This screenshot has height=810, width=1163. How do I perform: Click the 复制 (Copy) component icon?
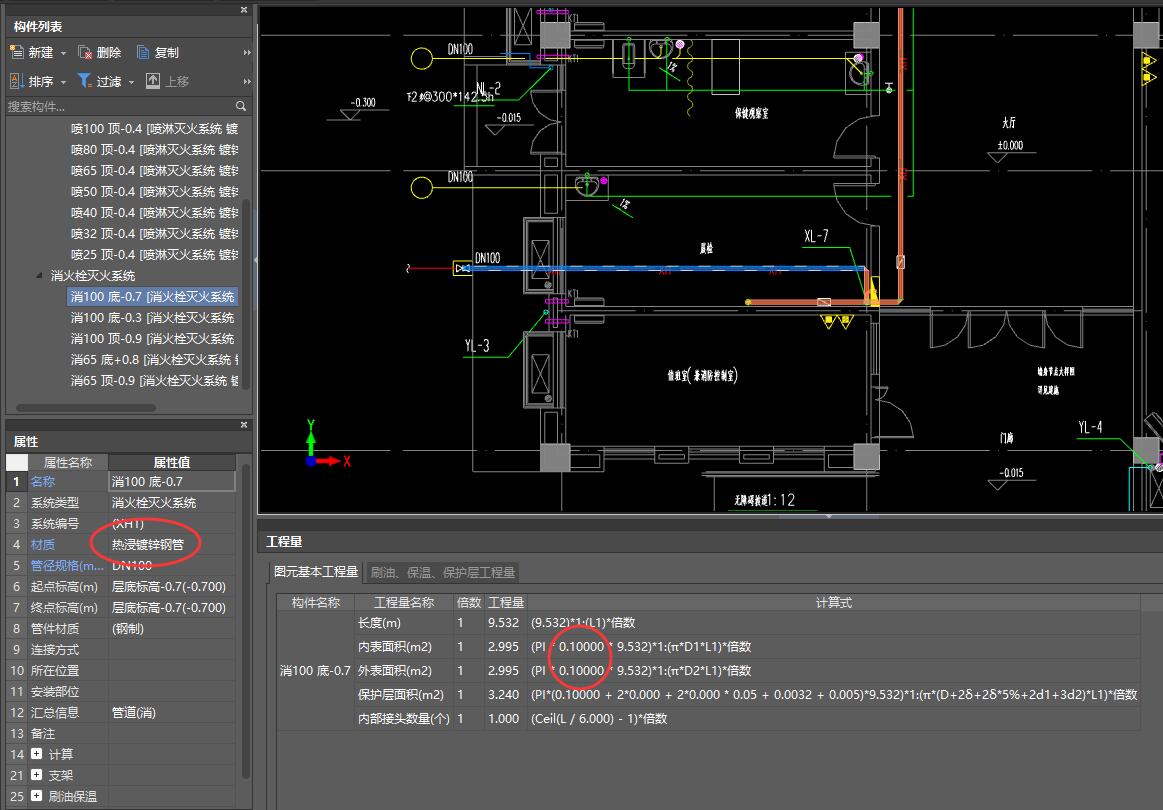tap(143, 52)
